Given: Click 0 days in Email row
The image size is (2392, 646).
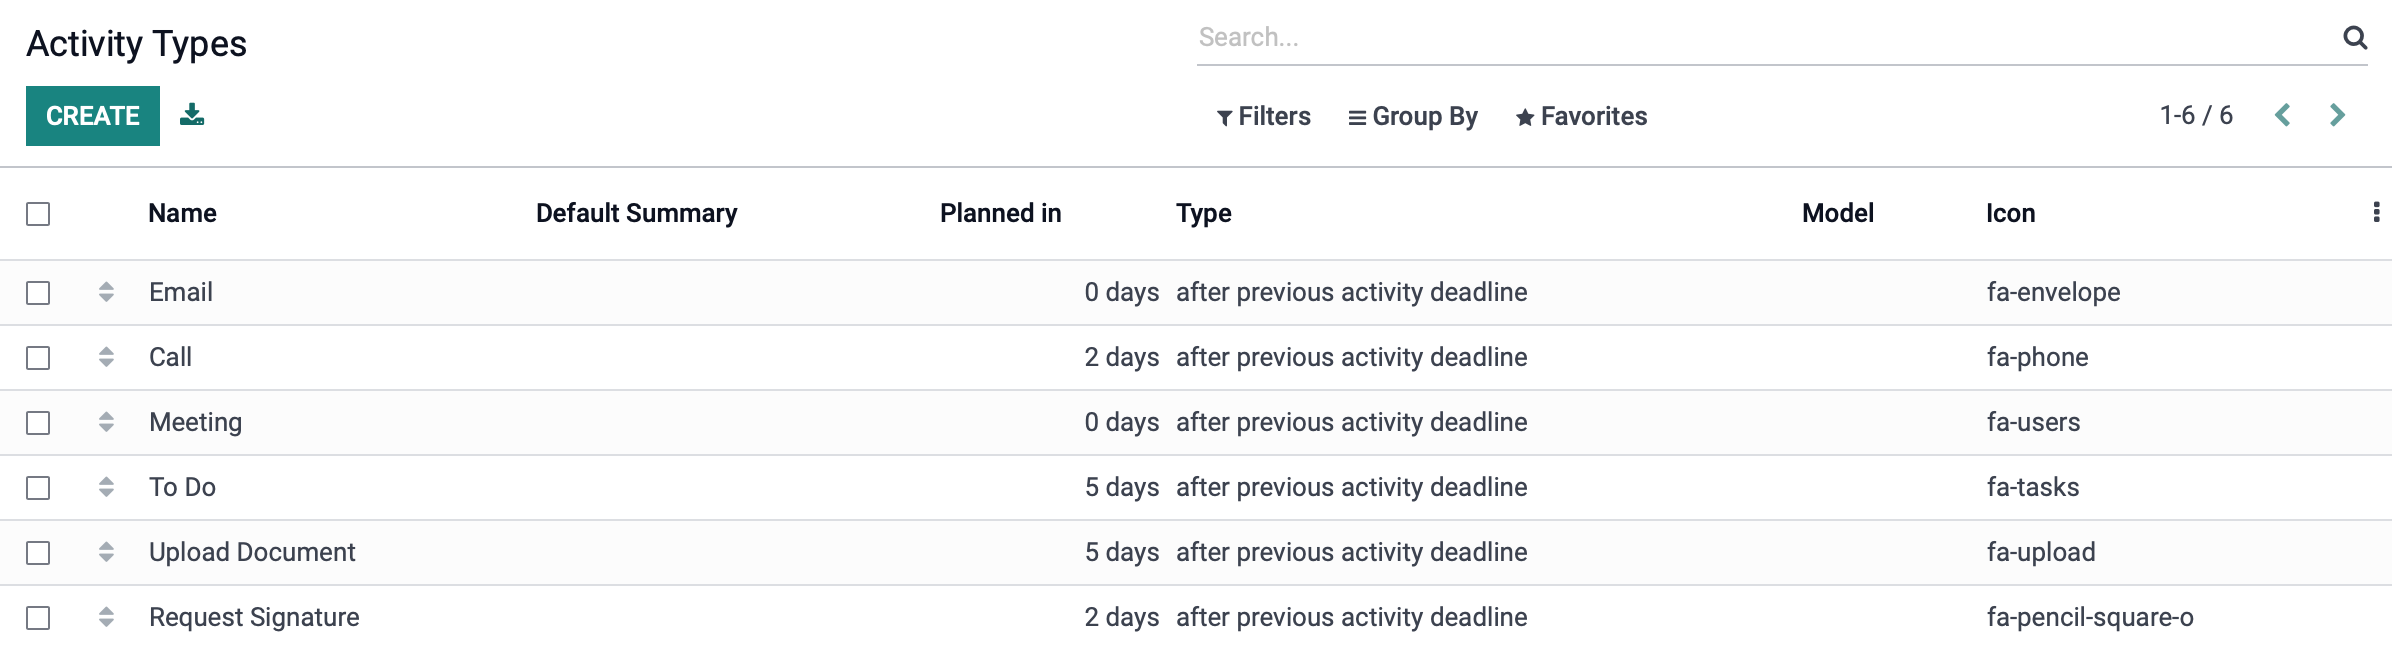Looking at the screenshot, I should [1122, 292].
